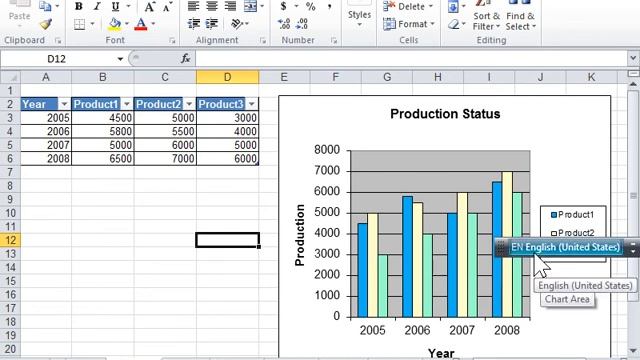This screenshot has width=640, height=360.
Task: Open the Format cells menu
Action: click(x=409, y=24)
